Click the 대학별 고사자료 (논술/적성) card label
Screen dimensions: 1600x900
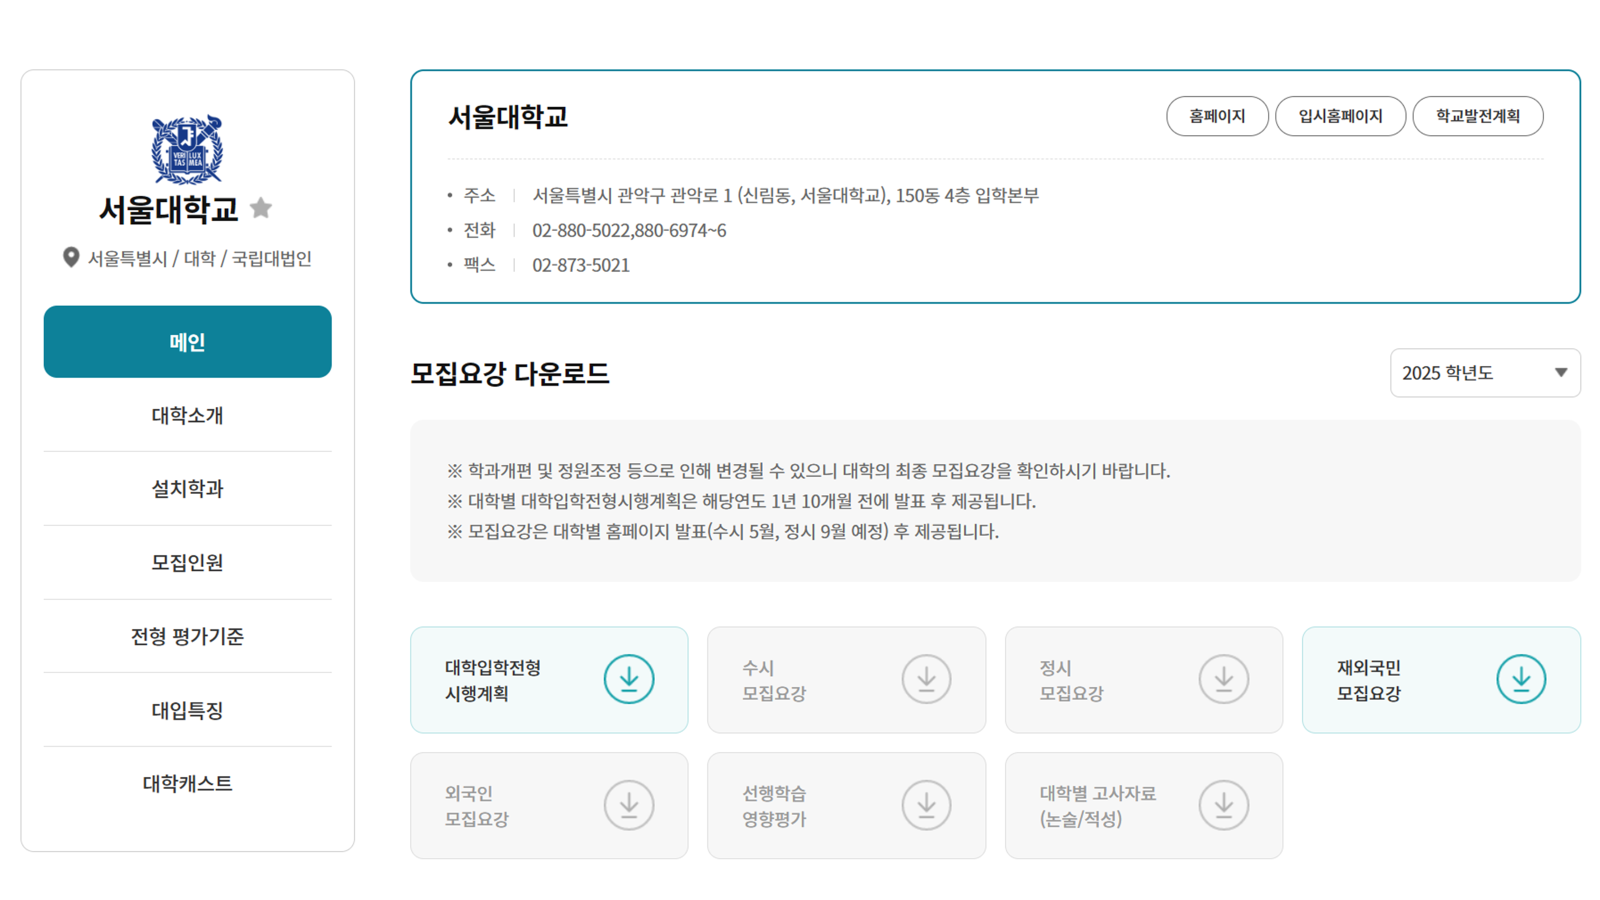pyautogui.click(x=1097, y=806)
